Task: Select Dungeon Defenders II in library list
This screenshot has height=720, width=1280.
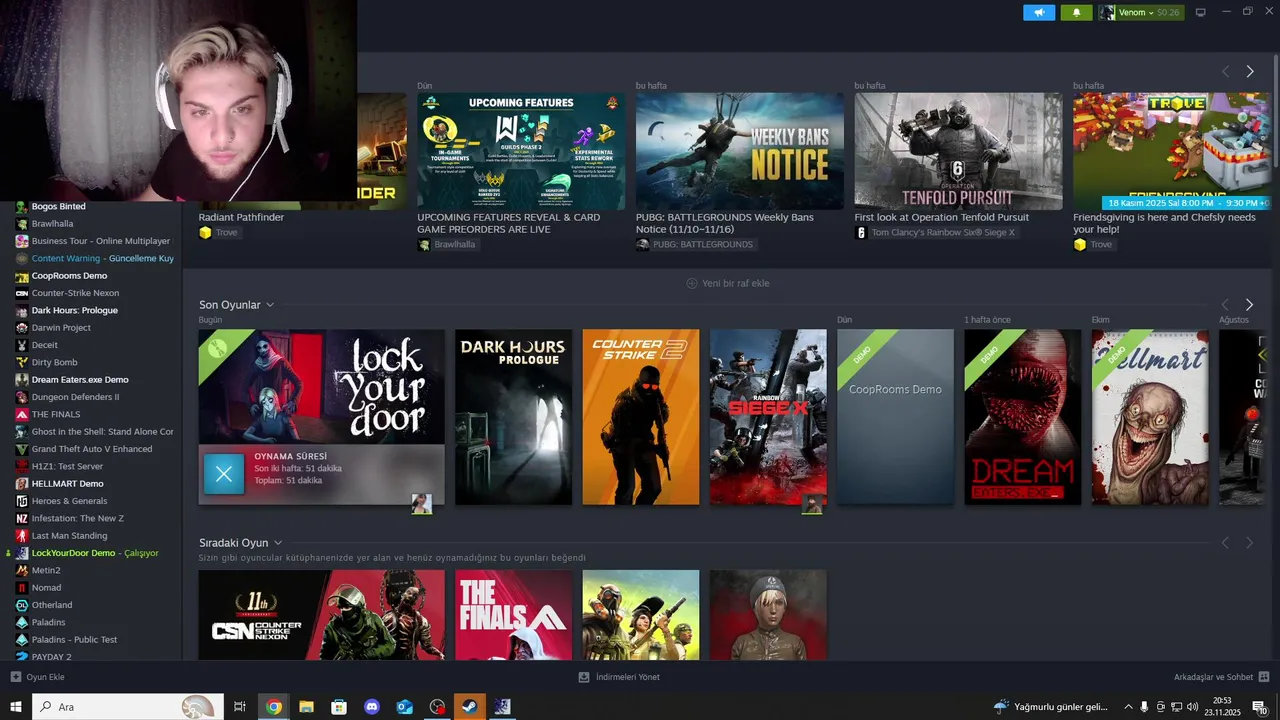Action: (x=75, y=397)
